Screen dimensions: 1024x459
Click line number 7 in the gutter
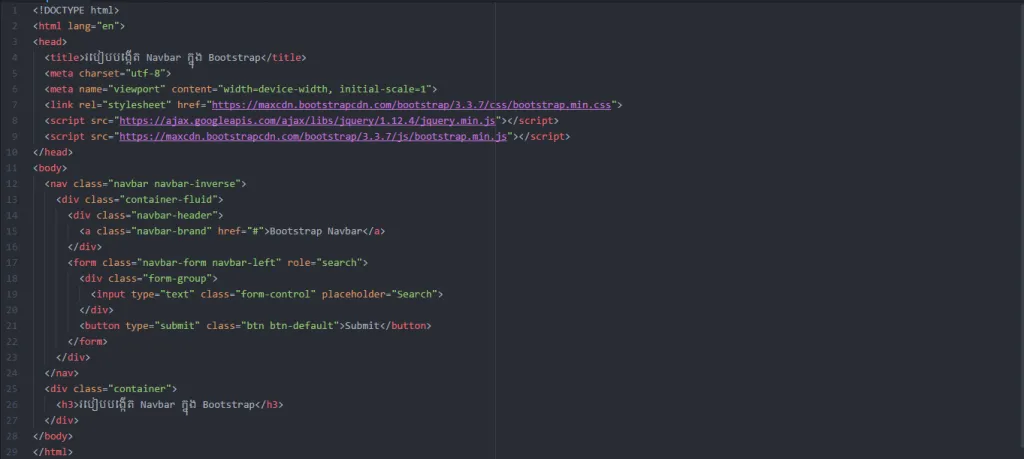pos(15,105)
